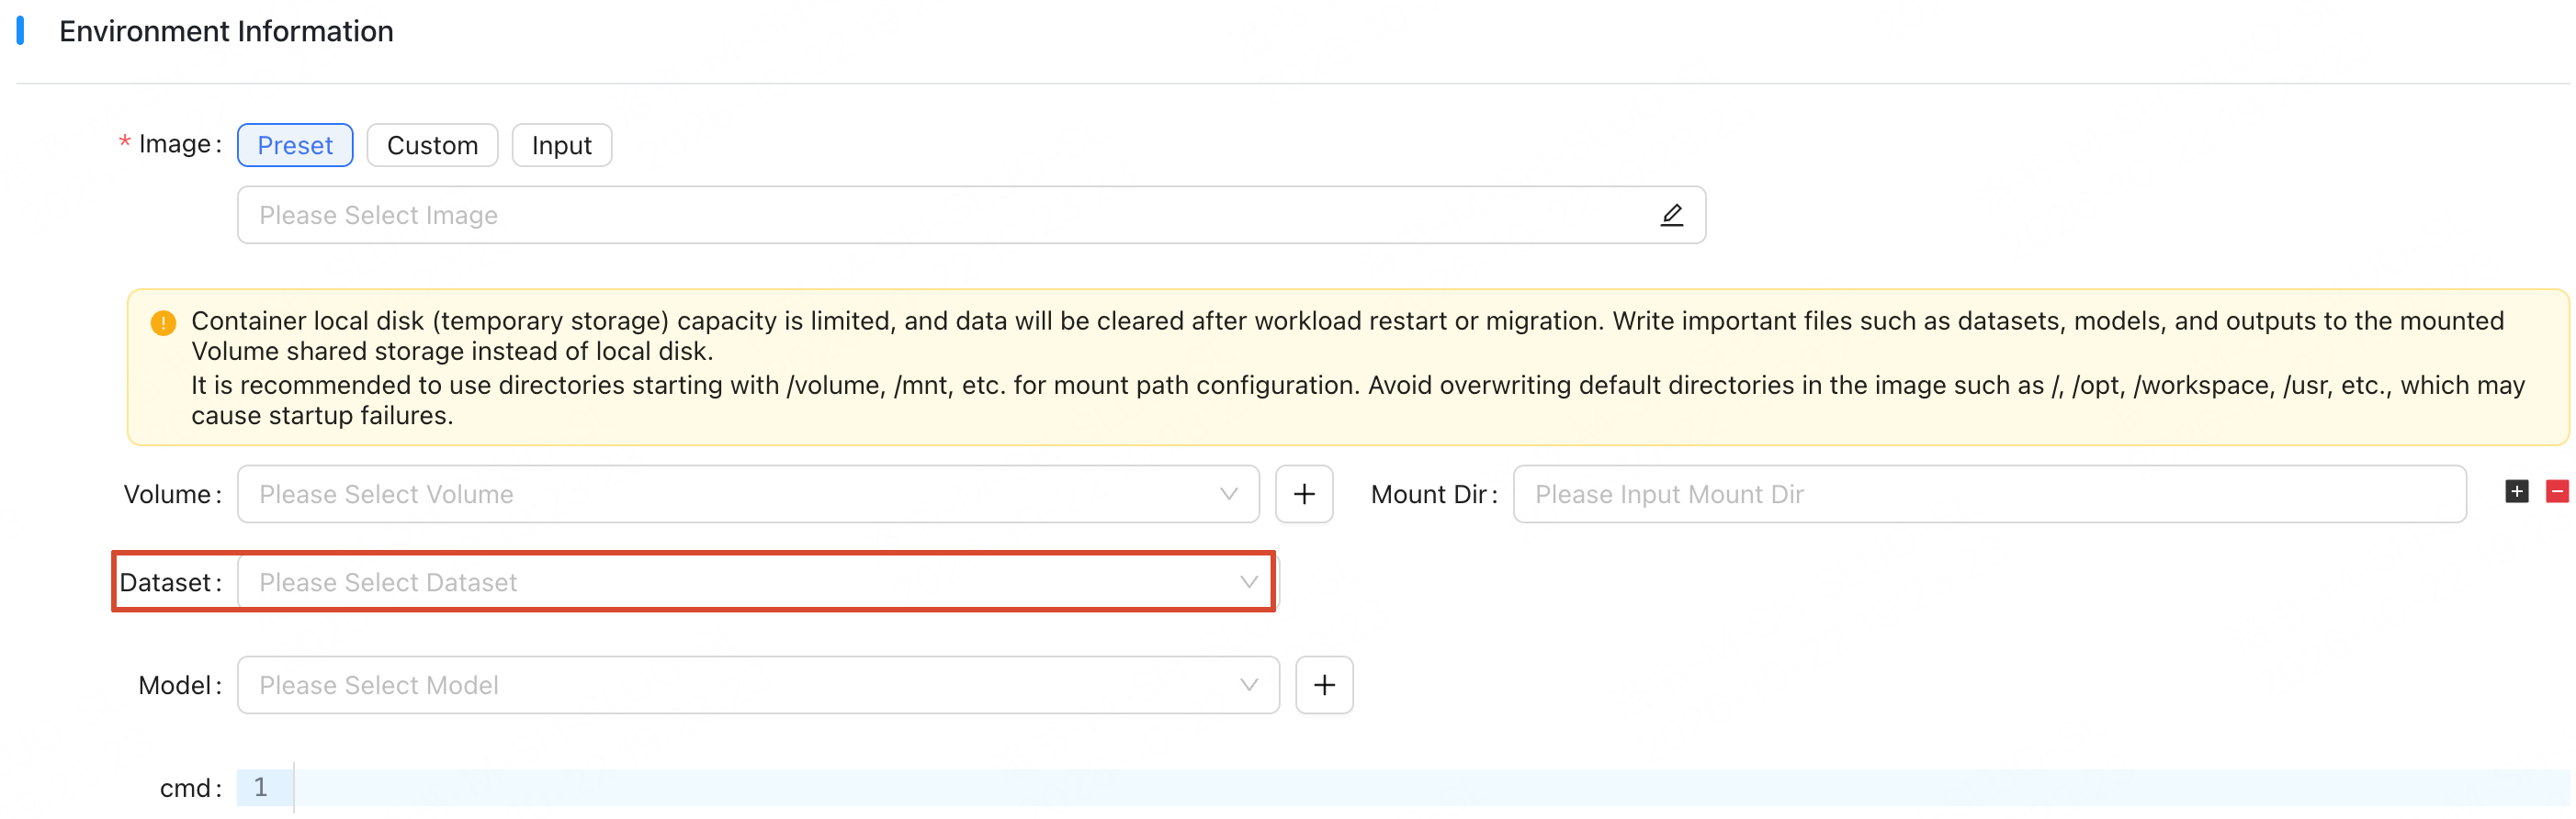Click the Mount Dir label
Viewport: 2576px width, 819px height.
pos(1433,494)
